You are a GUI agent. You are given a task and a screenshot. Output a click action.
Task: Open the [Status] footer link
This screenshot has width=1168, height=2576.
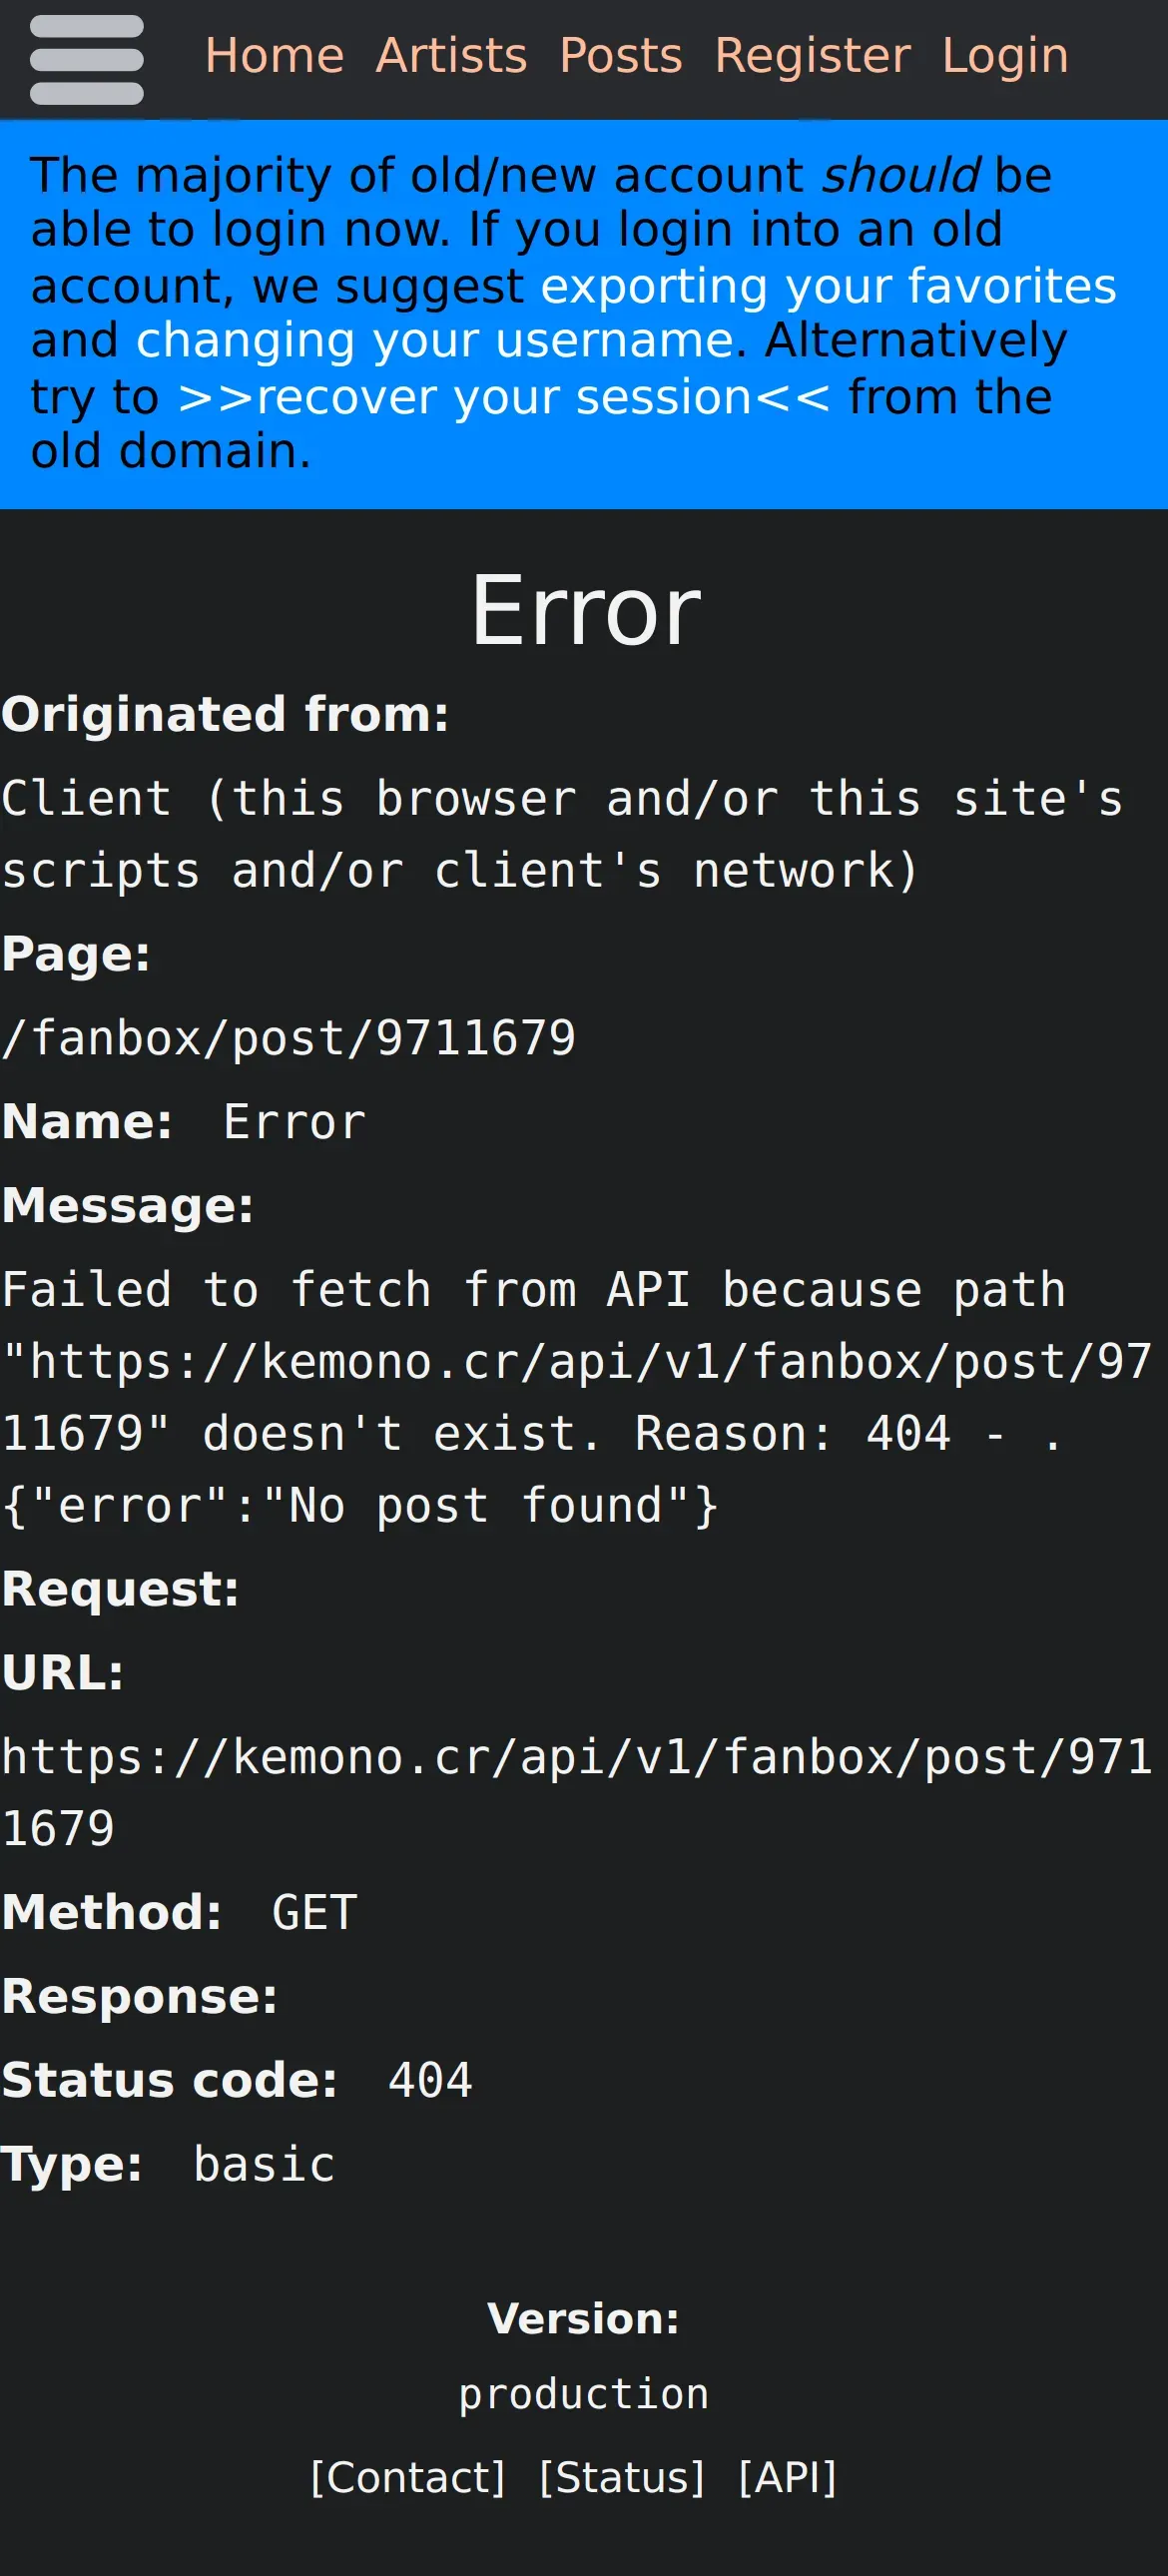pyautogui.click(x=622, y=2477)
